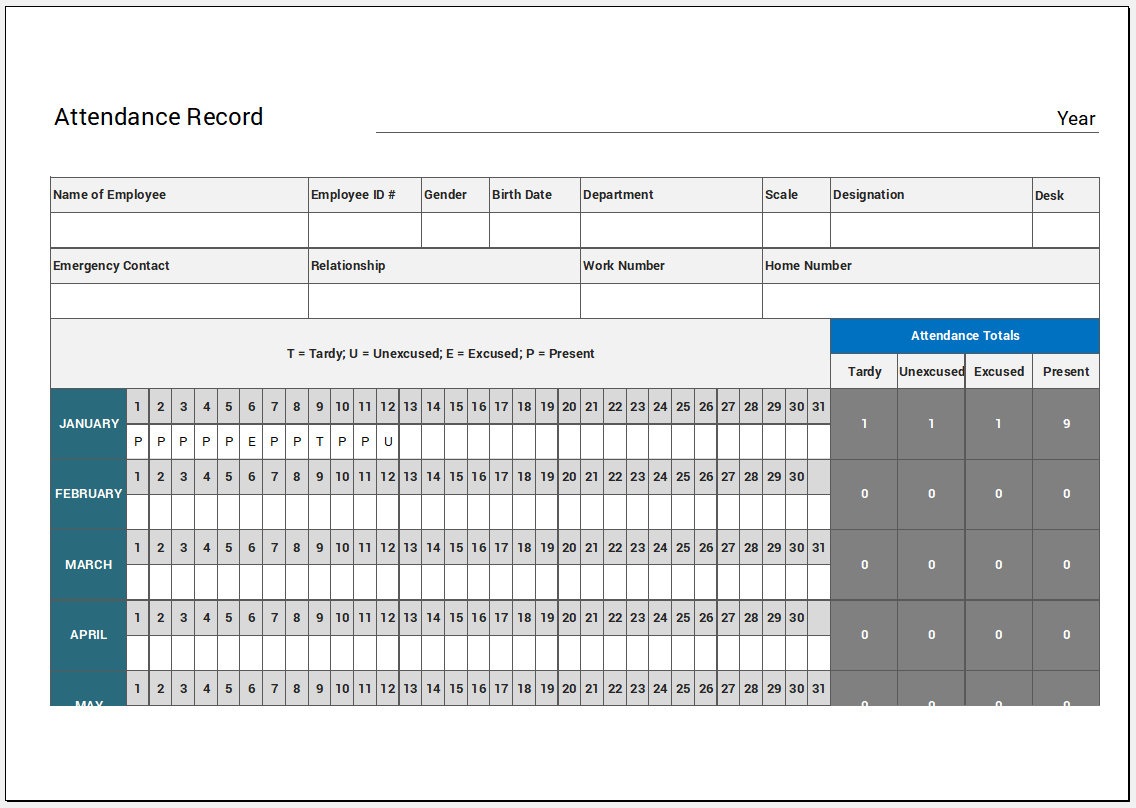The height and width of the screenshot is (808, 1136).
Task: Click the Excused column header
Action: click(999, 371)
